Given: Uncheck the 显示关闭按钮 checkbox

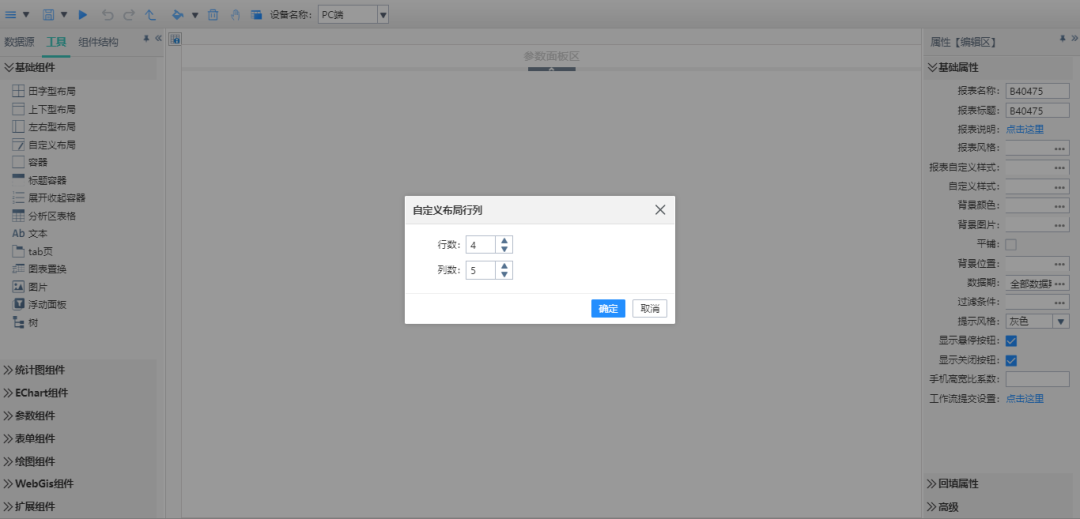Looking at the screenshot, I should [1011, 360].
